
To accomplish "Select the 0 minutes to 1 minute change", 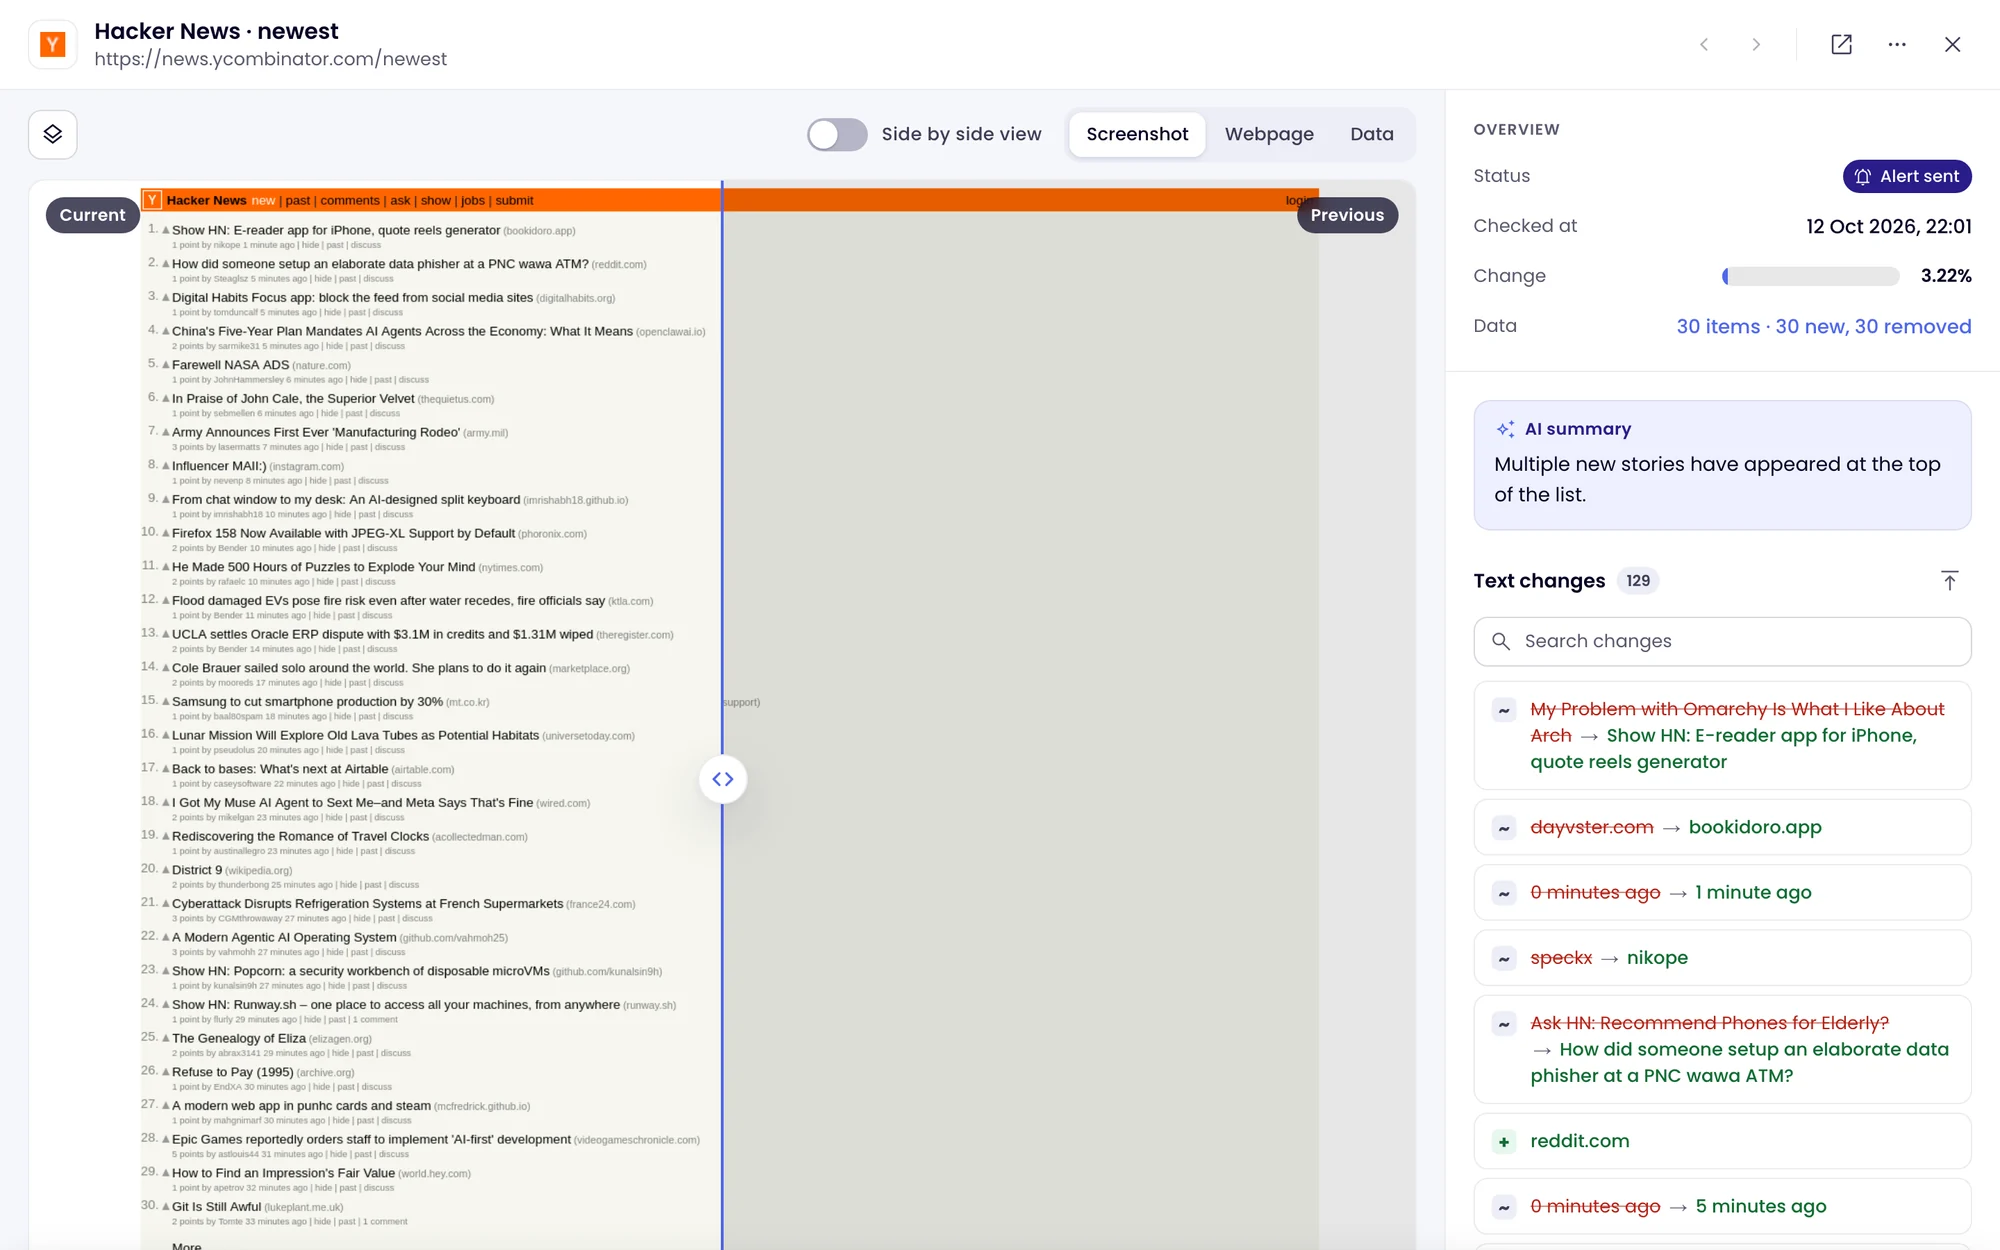I will click(x=1722, y=892).
